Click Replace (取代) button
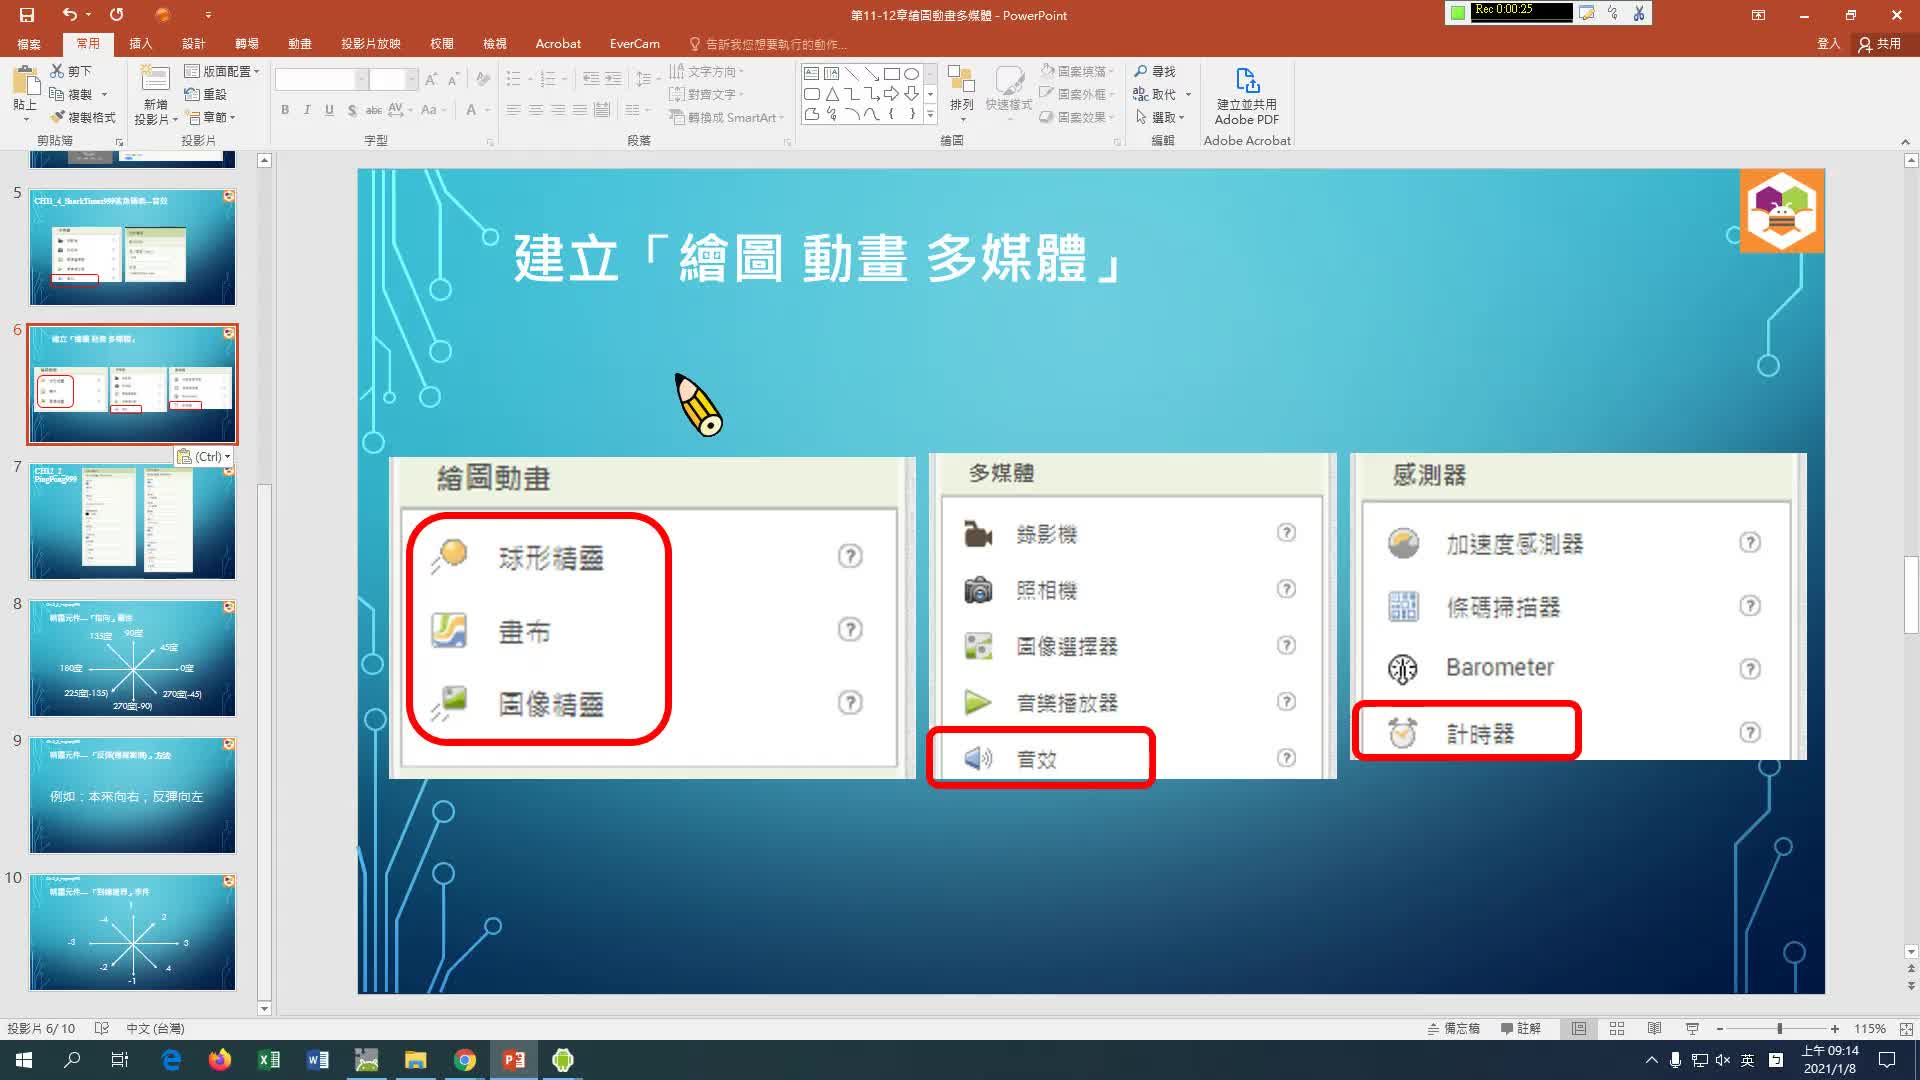1920x1080 pixels. tap(1155, 94)
